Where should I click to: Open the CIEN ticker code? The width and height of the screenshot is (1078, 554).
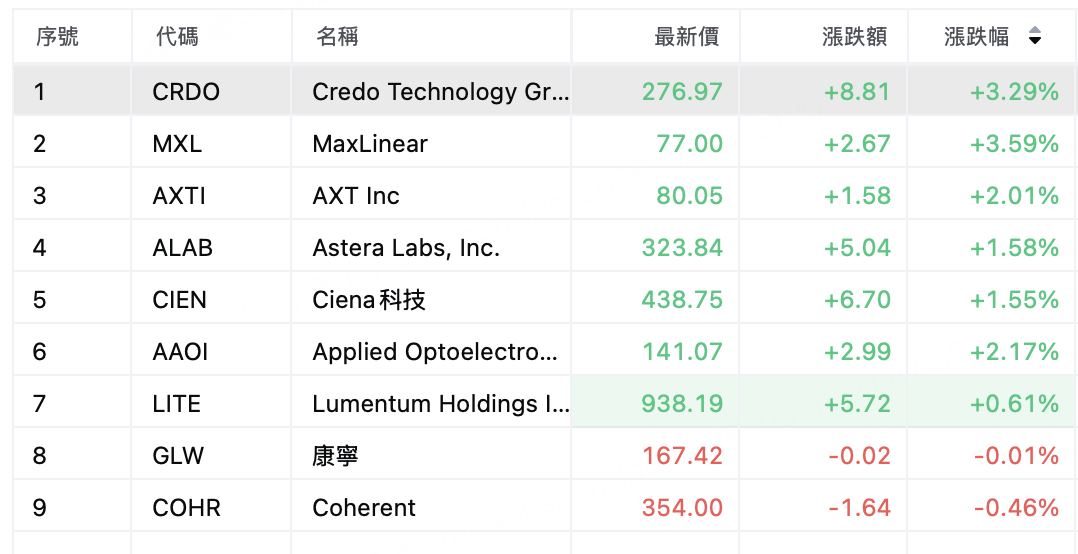tap(179, 300)
